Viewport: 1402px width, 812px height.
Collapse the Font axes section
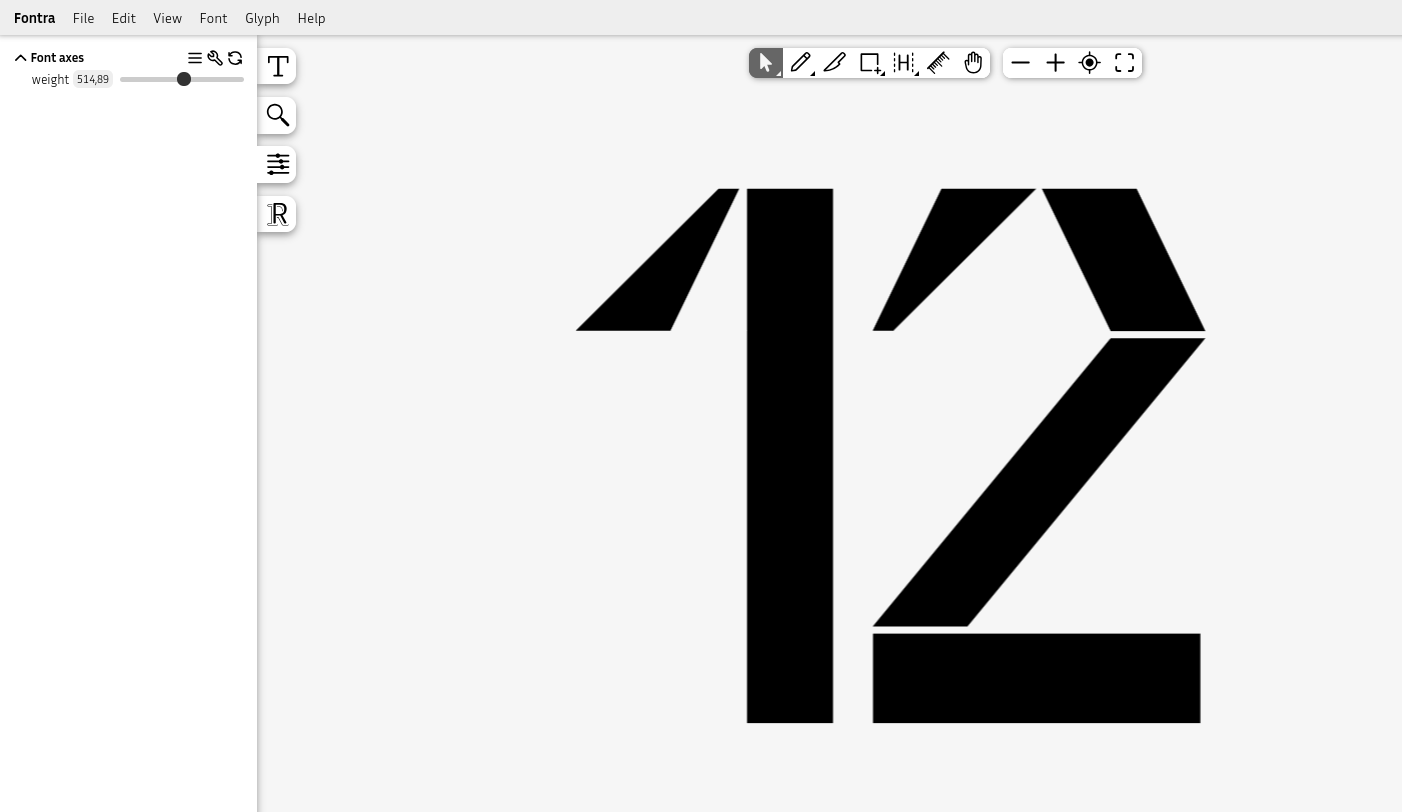tap(21, 58)
